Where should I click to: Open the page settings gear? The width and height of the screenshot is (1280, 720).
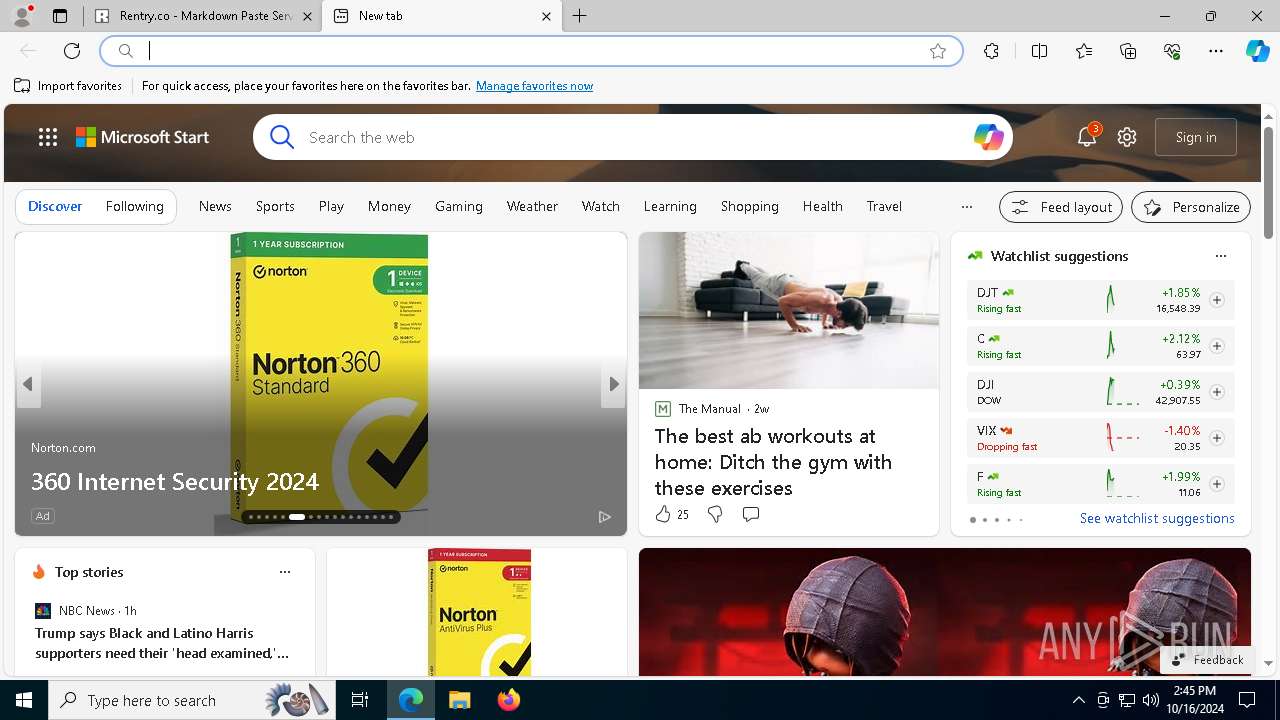tap(1127, 137)
